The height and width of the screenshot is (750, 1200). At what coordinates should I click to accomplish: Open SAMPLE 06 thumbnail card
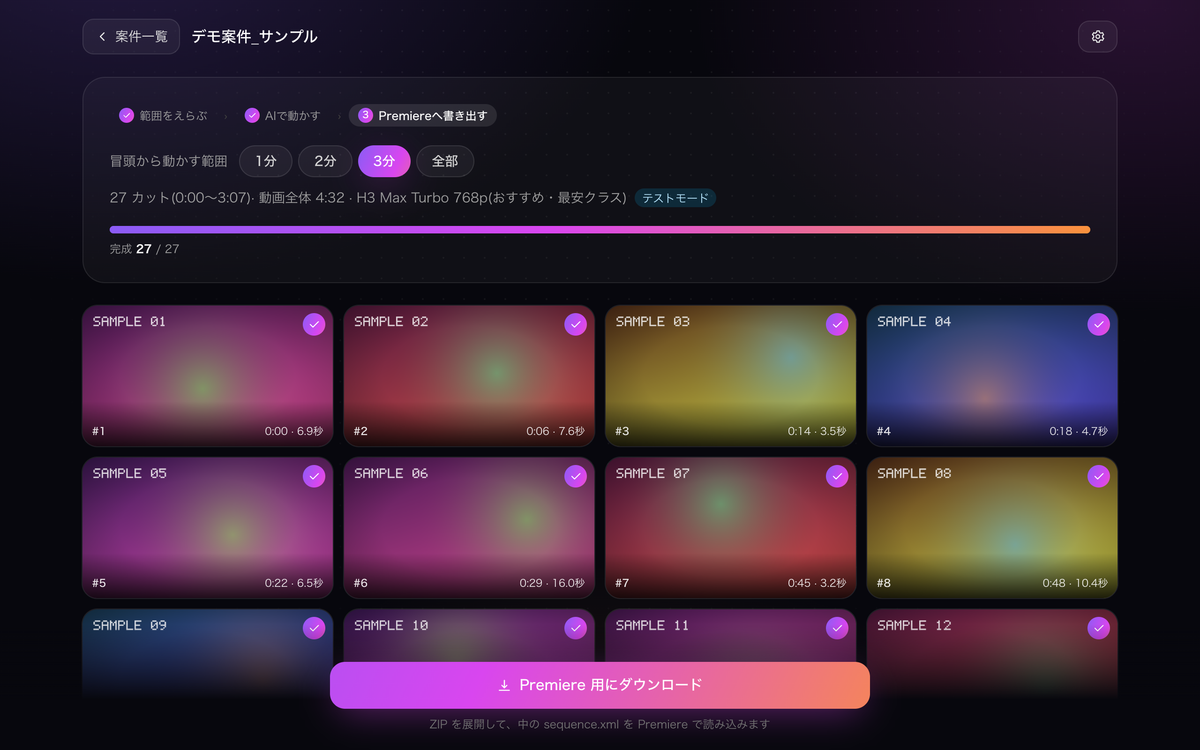coord(469,528)
